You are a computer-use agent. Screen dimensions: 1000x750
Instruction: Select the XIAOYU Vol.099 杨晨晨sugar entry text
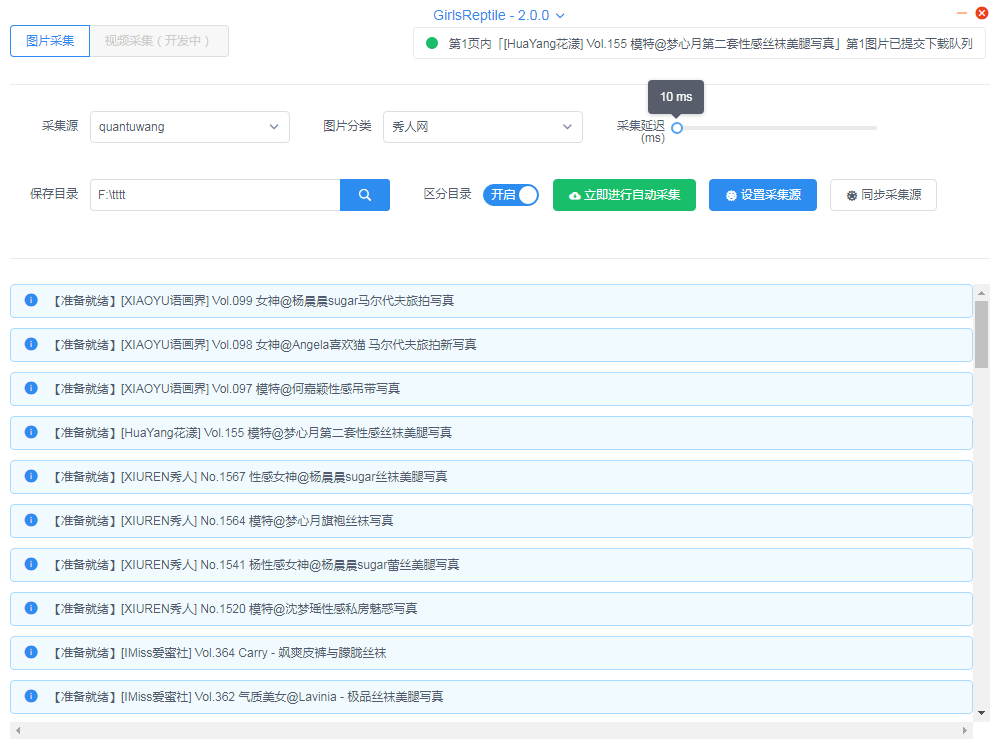pyautogui.click(x=252, y=301)
